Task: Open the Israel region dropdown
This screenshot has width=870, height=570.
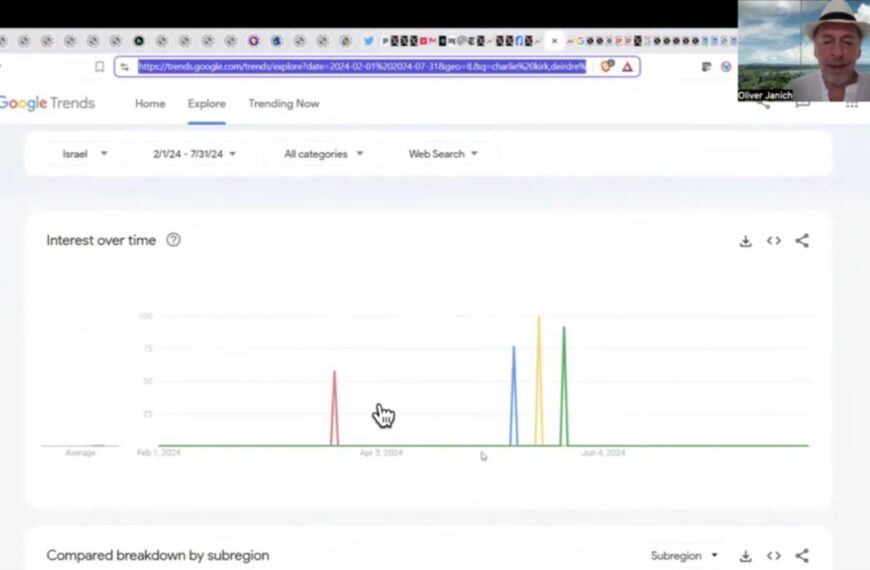Action: coord(84,154)
